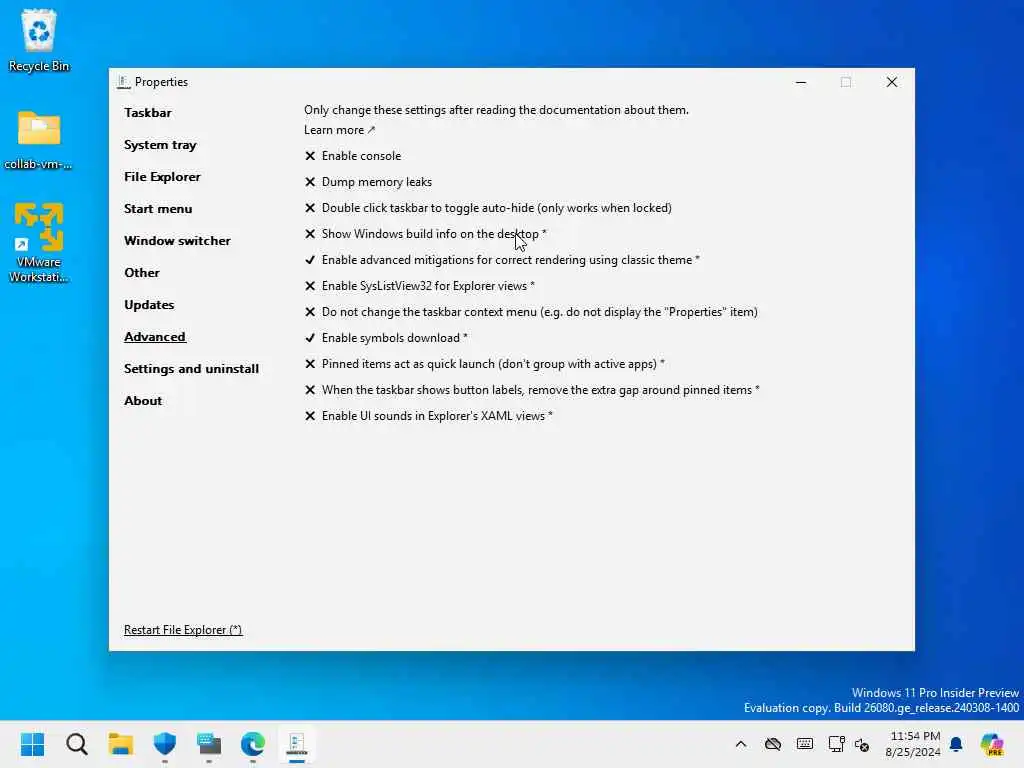
Task: Click the network display tray icon
Action: pyautogui.click(x=836, y=744)
